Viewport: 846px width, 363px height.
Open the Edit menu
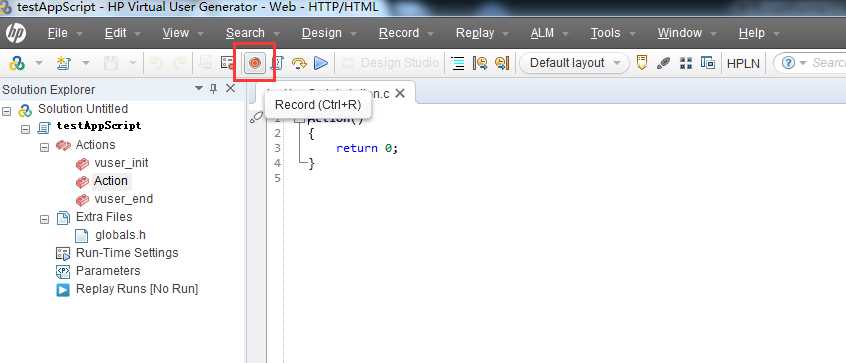[x=115, y=33]
